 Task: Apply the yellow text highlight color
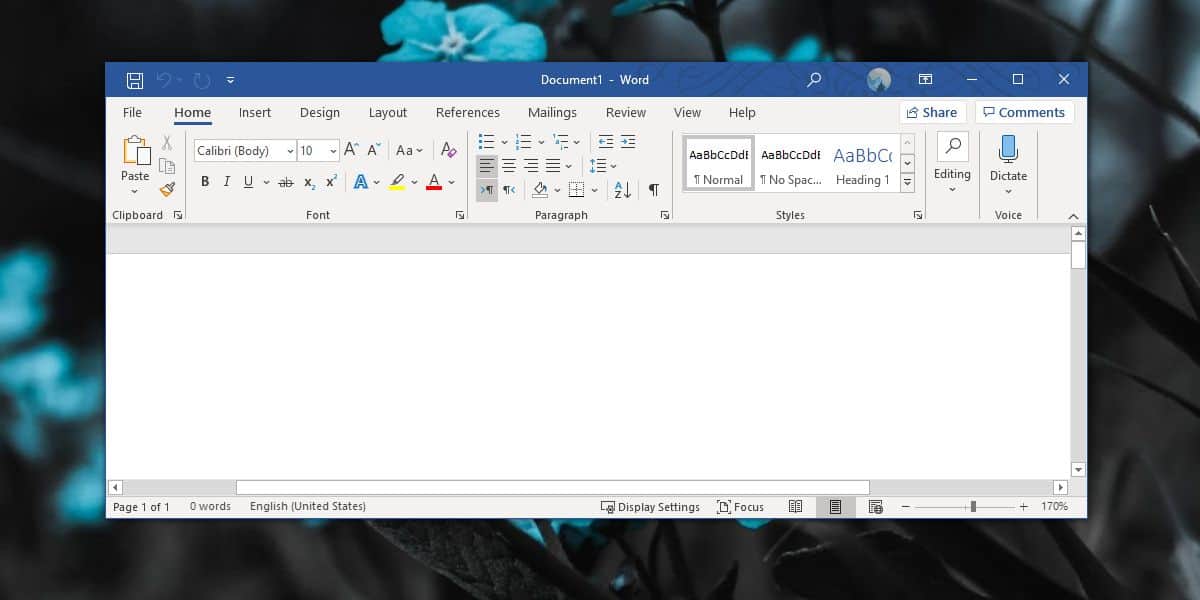(397, 182)
